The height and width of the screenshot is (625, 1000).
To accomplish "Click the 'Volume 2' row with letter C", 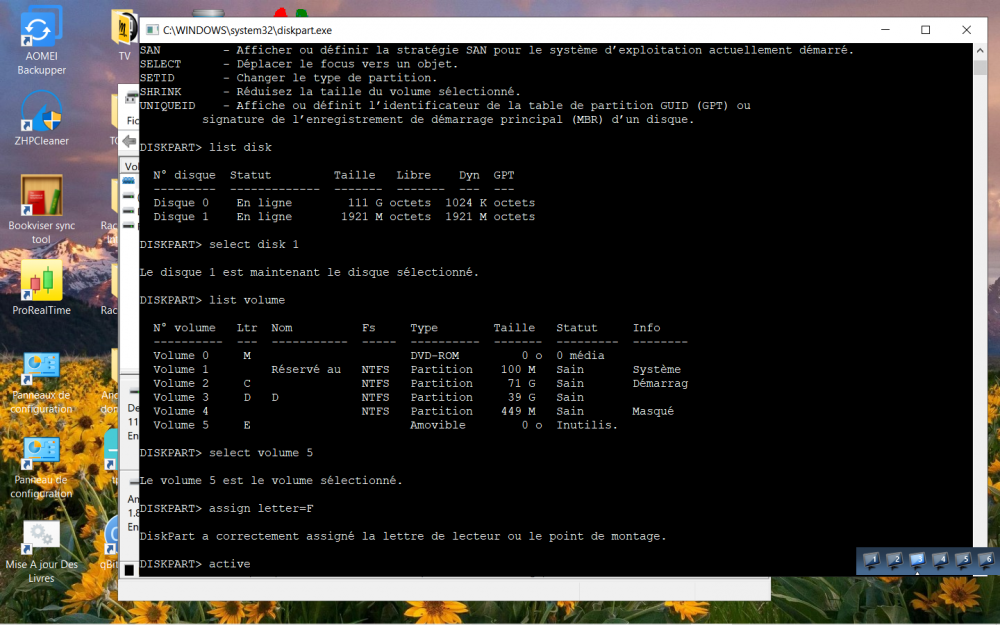I will point(420,383).
